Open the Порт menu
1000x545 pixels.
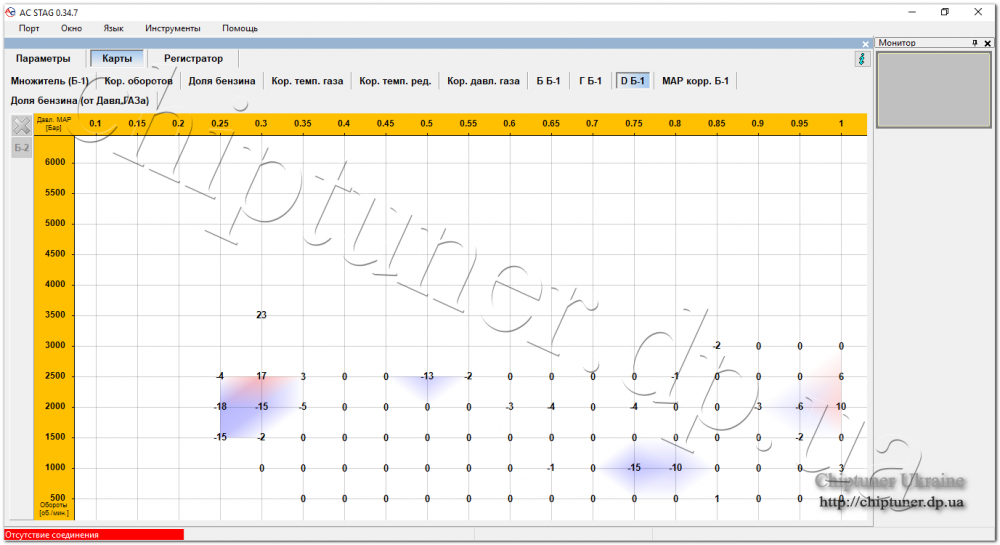tap(29, 28)
